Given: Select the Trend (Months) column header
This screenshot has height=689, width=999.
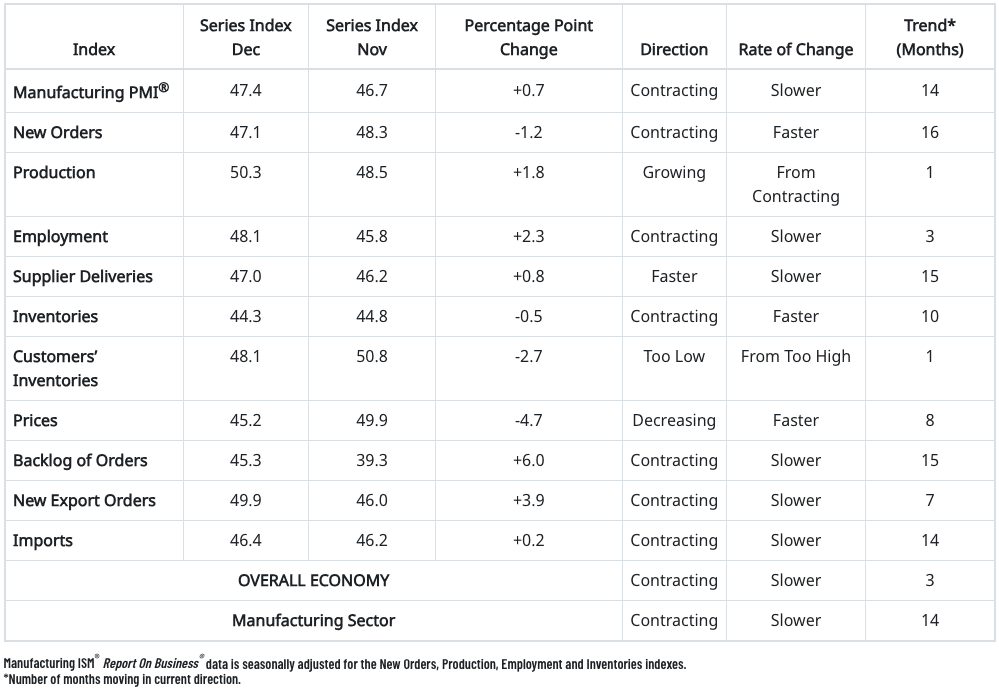Looking at the screenshot, I should [930, 37].
